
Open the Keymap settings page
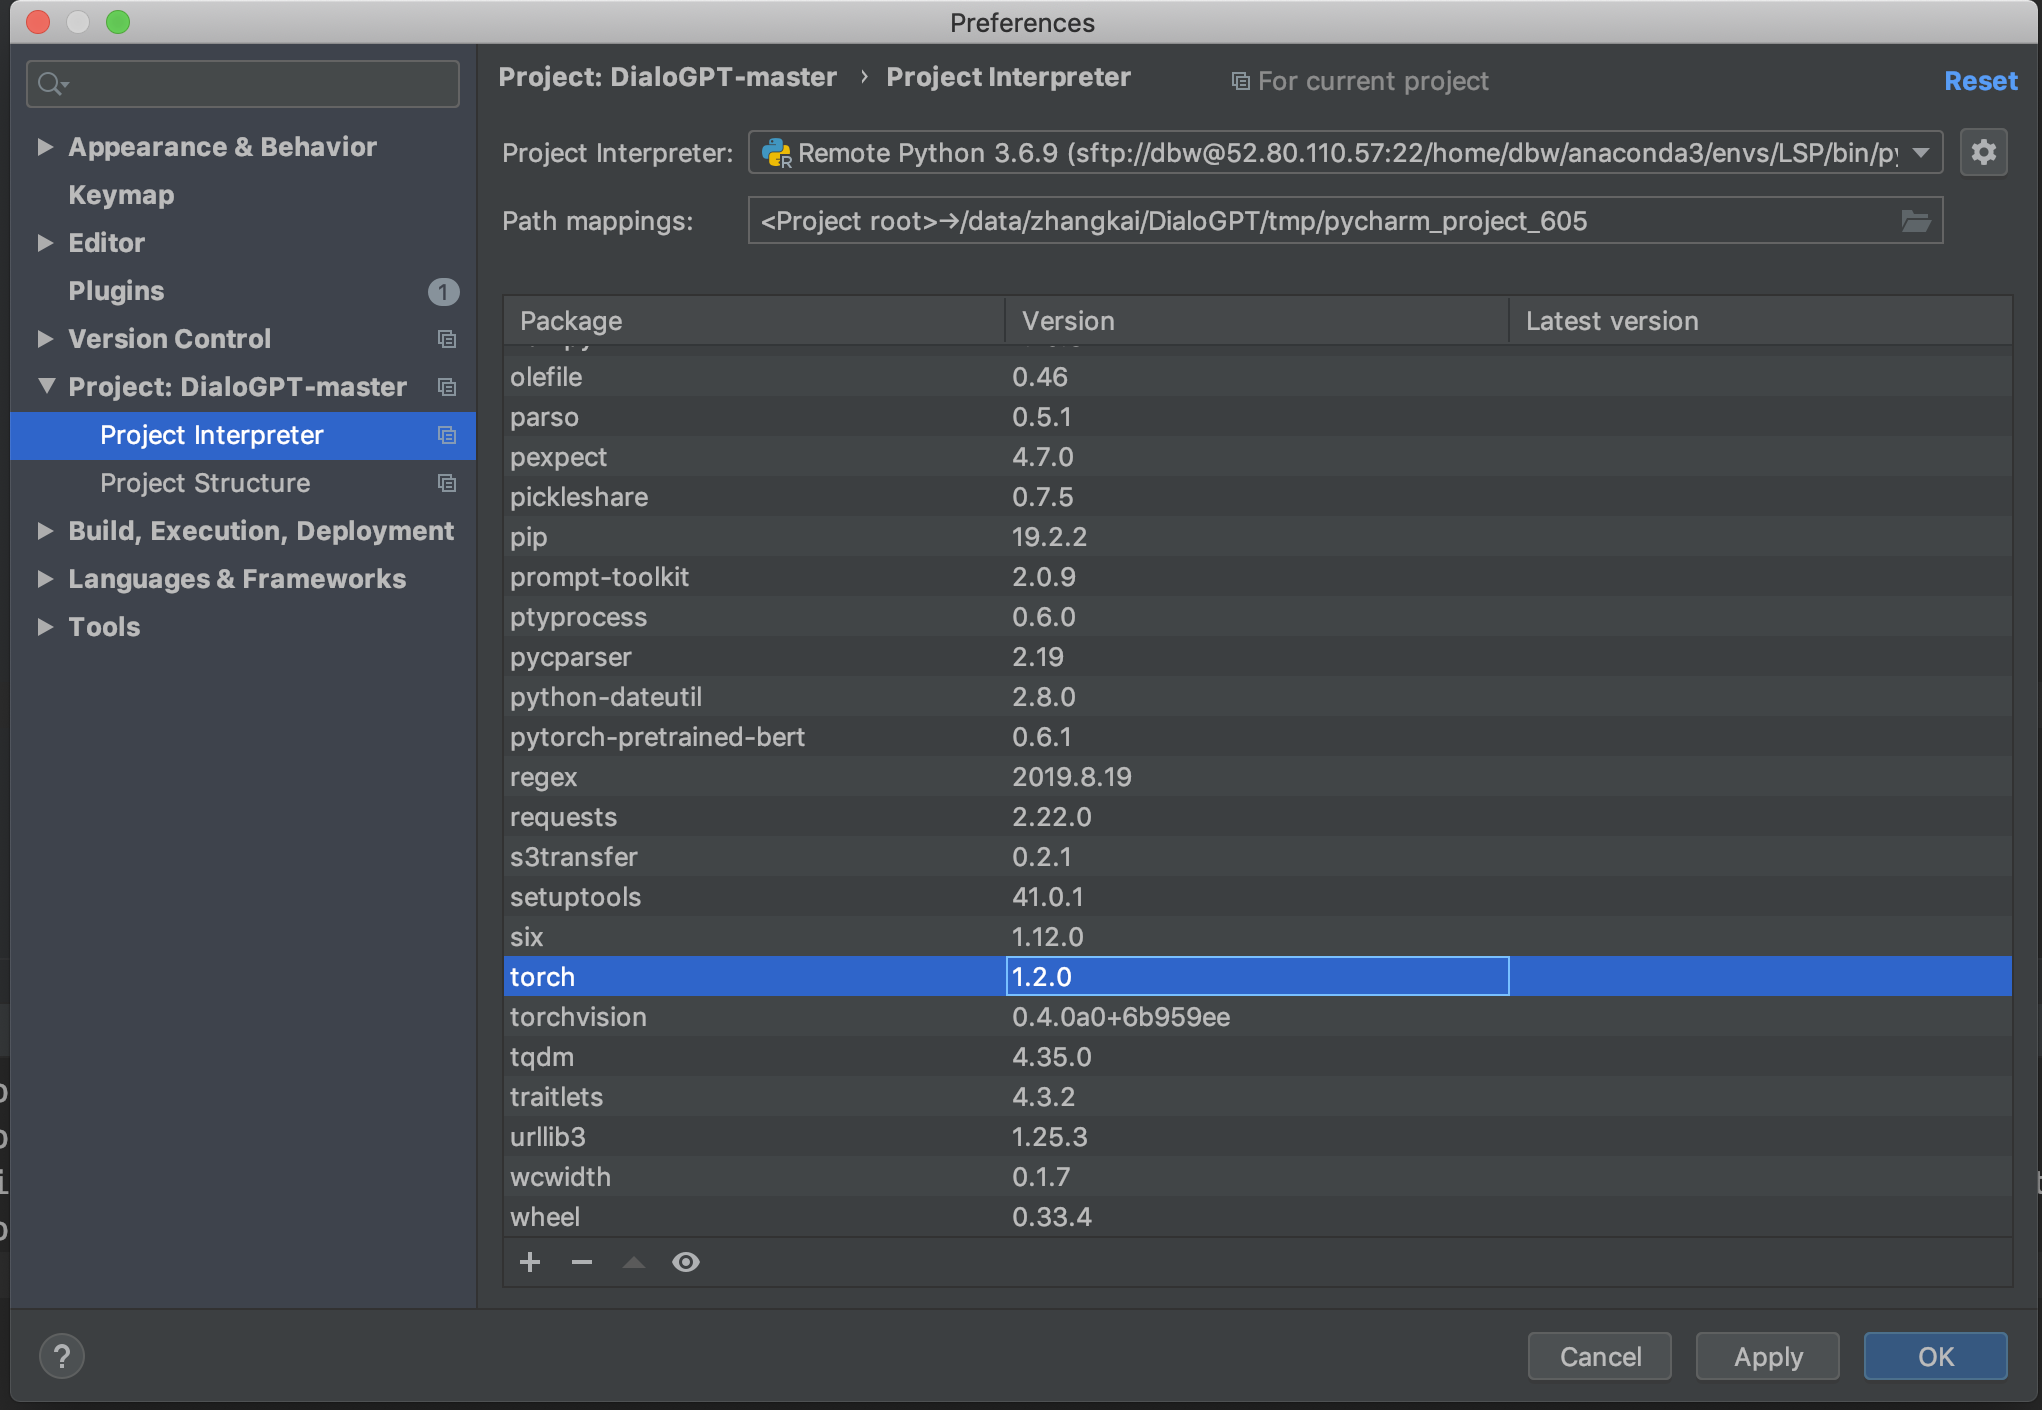coord(121,195)
